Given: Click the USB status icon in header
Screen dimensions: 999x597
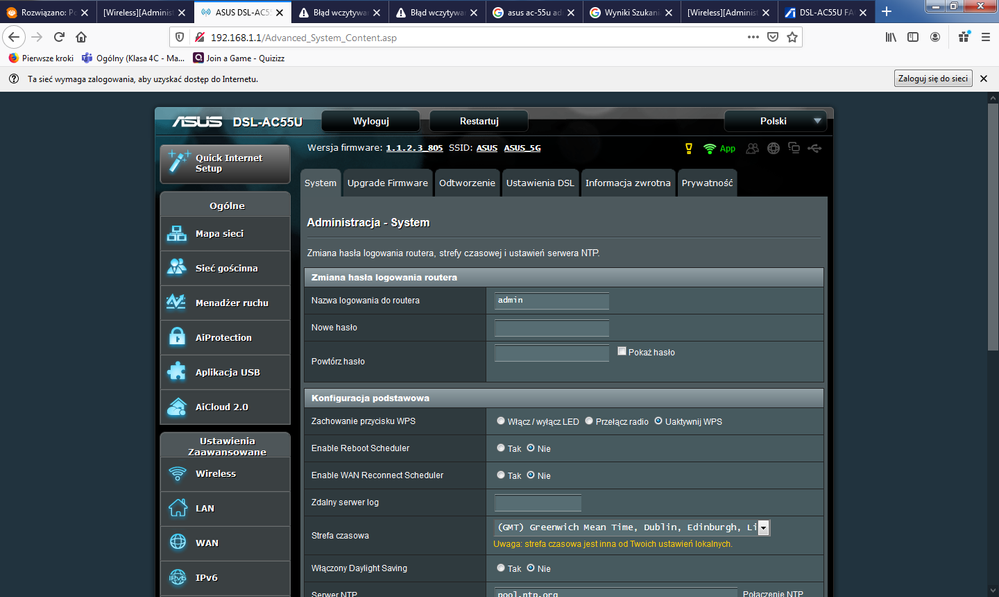Looking at the screenshot, I should 814,148.
